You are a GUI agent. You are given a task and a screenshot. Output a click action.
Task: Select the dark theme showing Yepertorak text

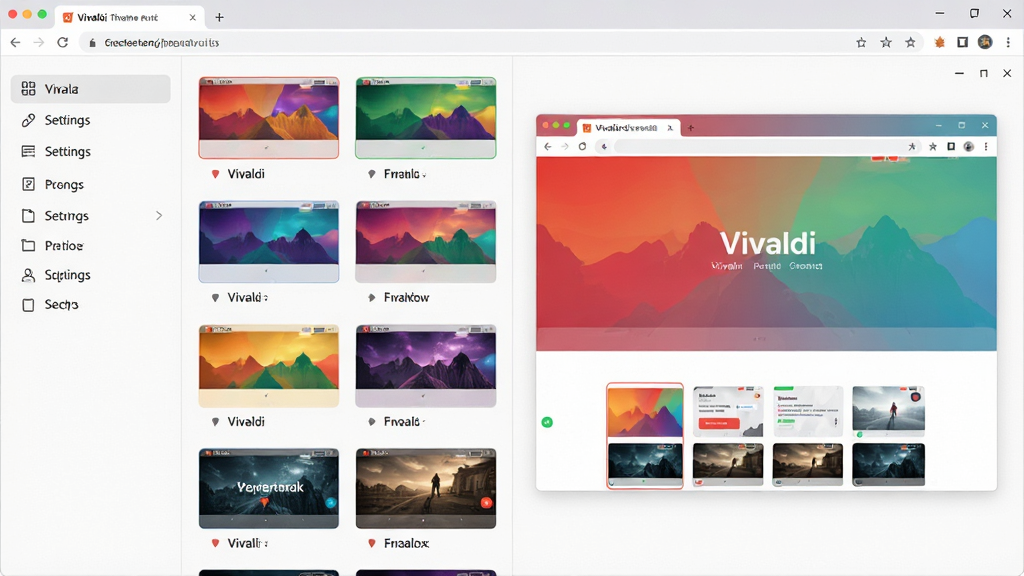pyautogui.click(x=269, y=488)
